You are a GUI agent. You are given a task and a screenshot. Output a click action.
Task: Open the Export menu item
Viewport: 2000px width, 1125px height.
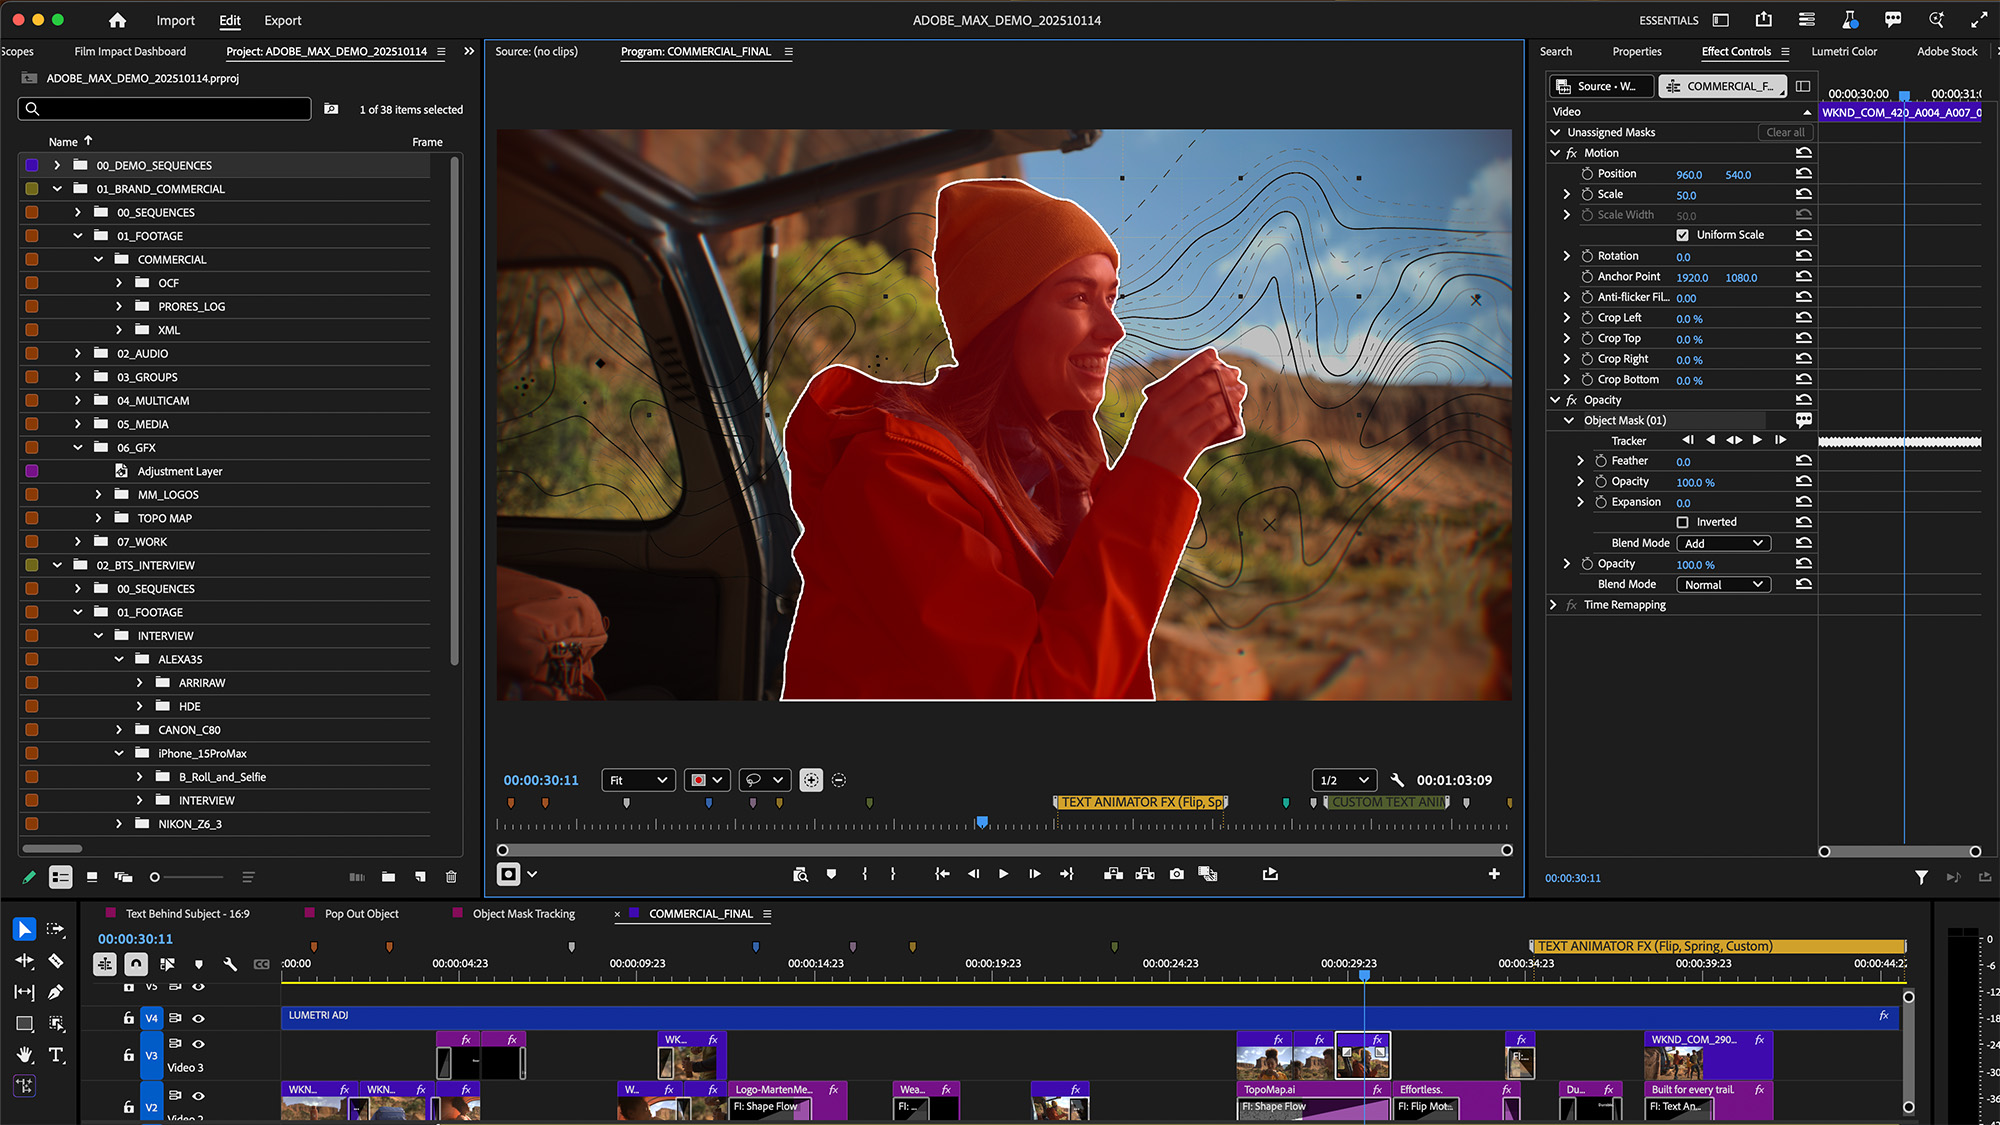point(282,20)
